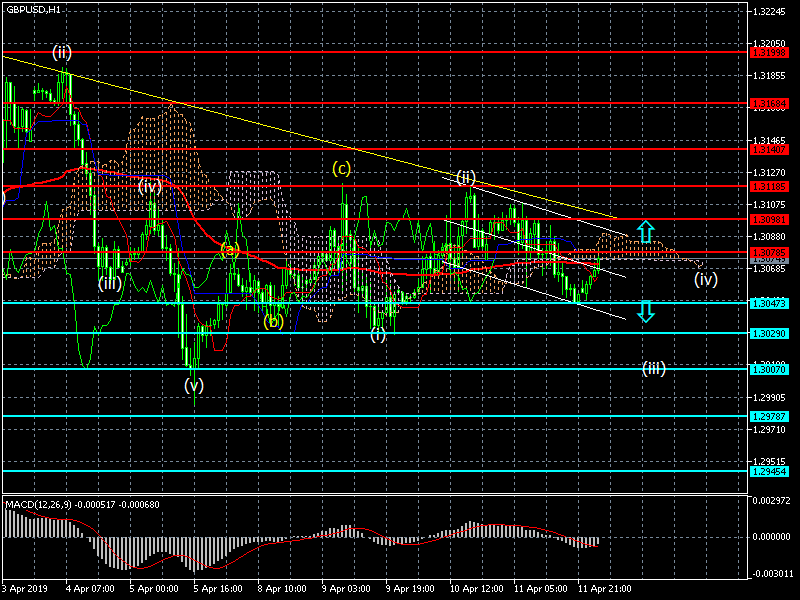The height and width of the screenshot is (600, 800).
Task: Click the gray current price tag
Action: click(x=770, y=259)
